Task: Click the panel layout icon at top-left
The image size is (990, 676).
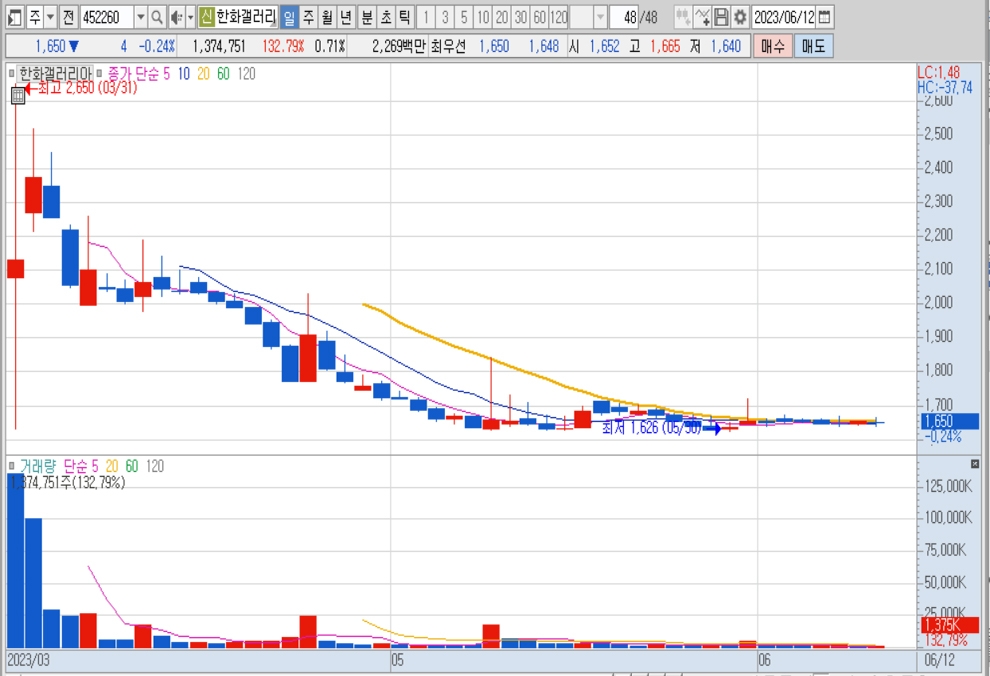Action: [x=15, y=17]
